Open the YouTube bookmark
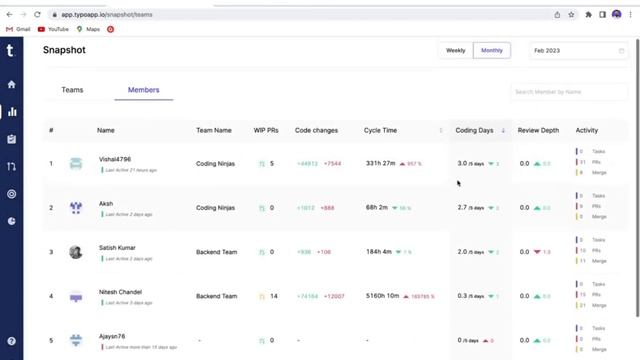 (53, 29)
